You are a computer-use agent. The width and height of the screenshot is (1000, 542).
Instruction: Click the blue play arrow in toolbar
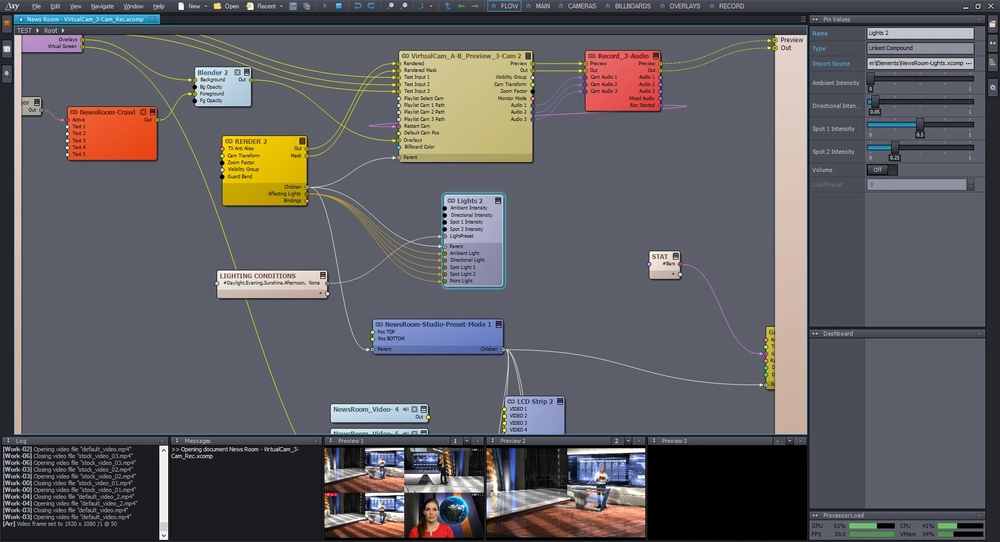click(x=325, y=6)
